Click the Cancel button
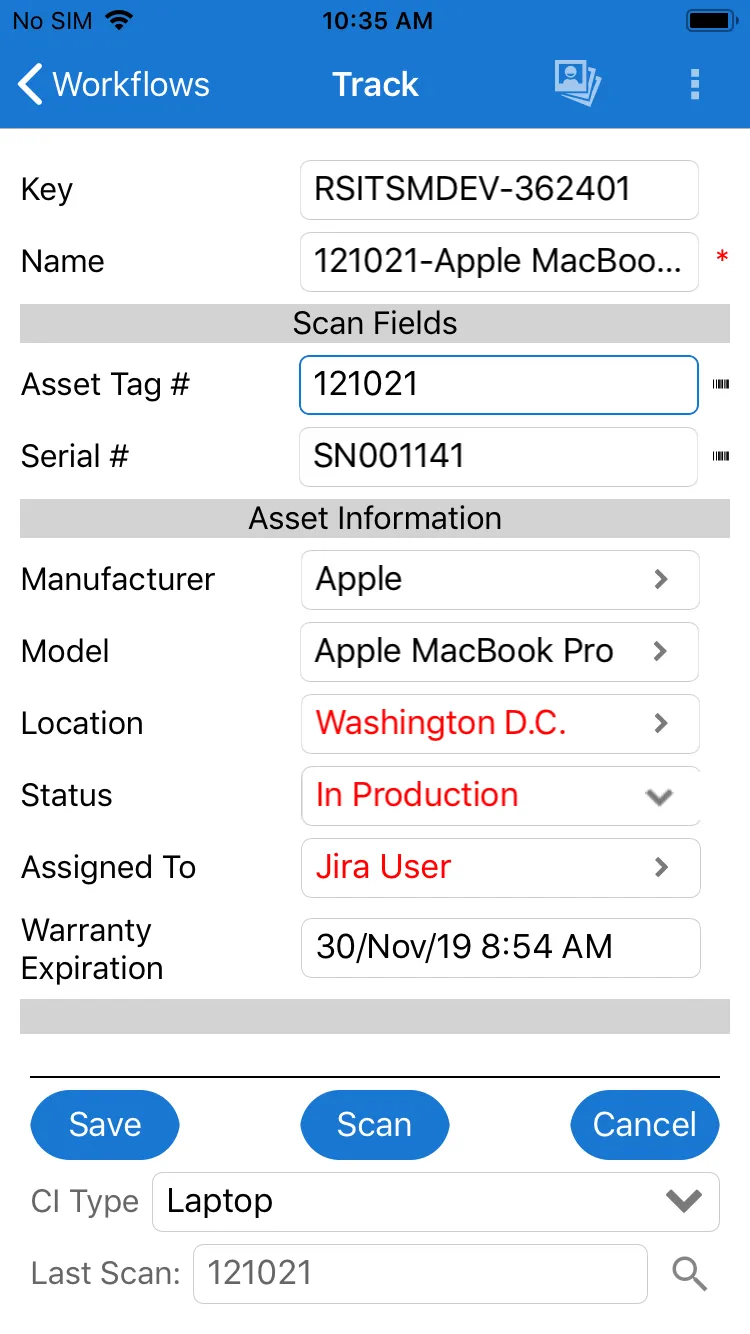This screenshot has width=750, height=1334. point(645,1125)
